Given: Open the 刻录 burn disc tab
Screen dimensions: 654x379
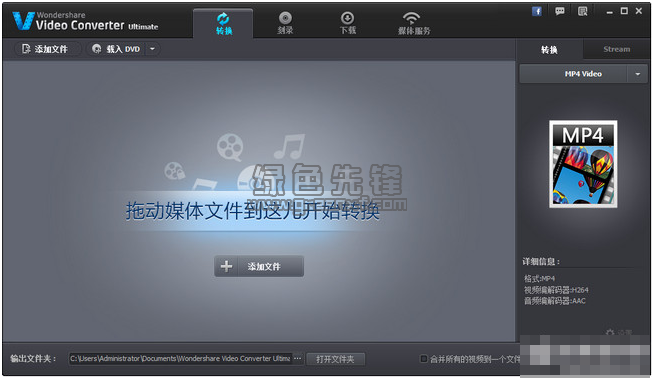Looking at the screenshot, I should pyautogui.click(x=285, y=23).
